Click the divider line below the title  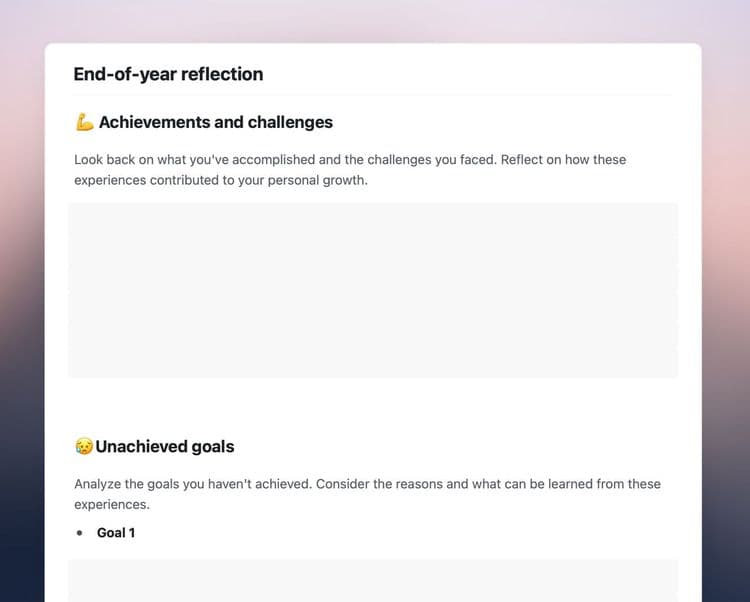click(373, 95)
